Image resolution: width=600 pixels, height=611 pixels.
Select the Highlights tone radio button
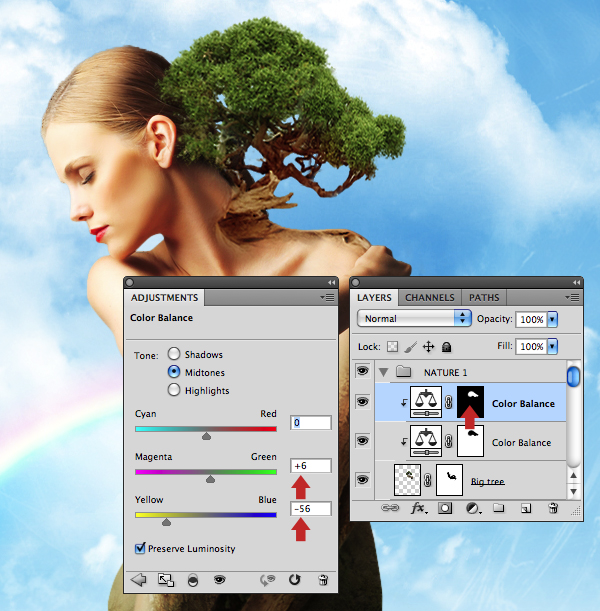coord(174,390)
